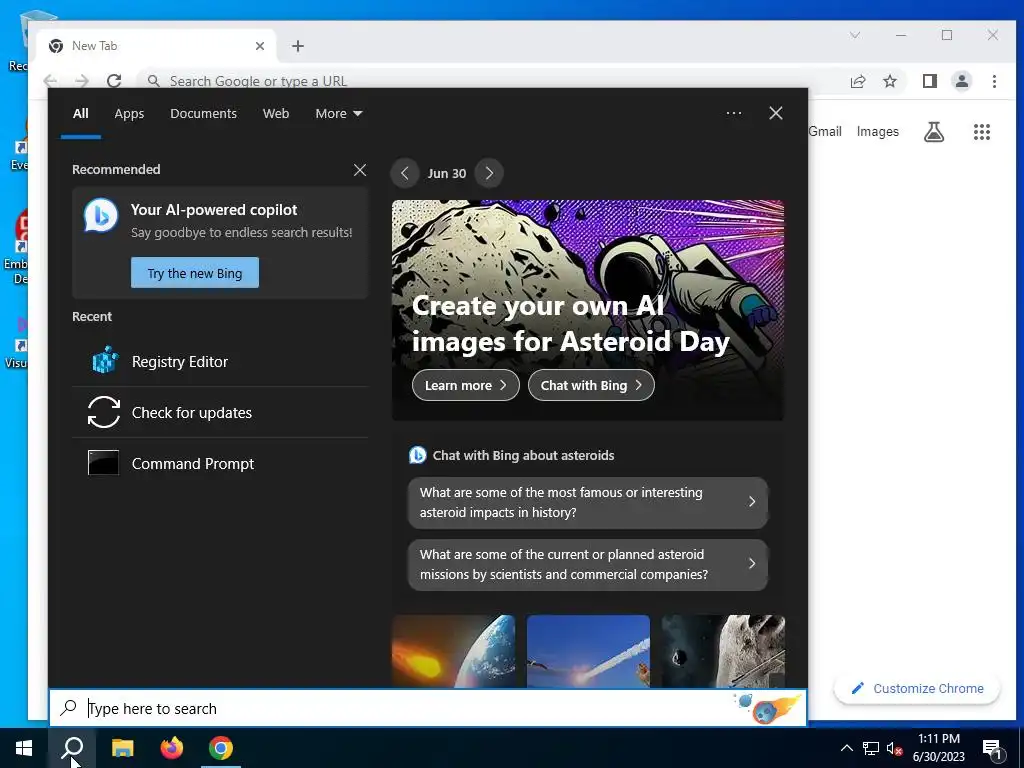Open Check for updates recent item
Screen dimensions: 1024x768
(x=220, y=412)
